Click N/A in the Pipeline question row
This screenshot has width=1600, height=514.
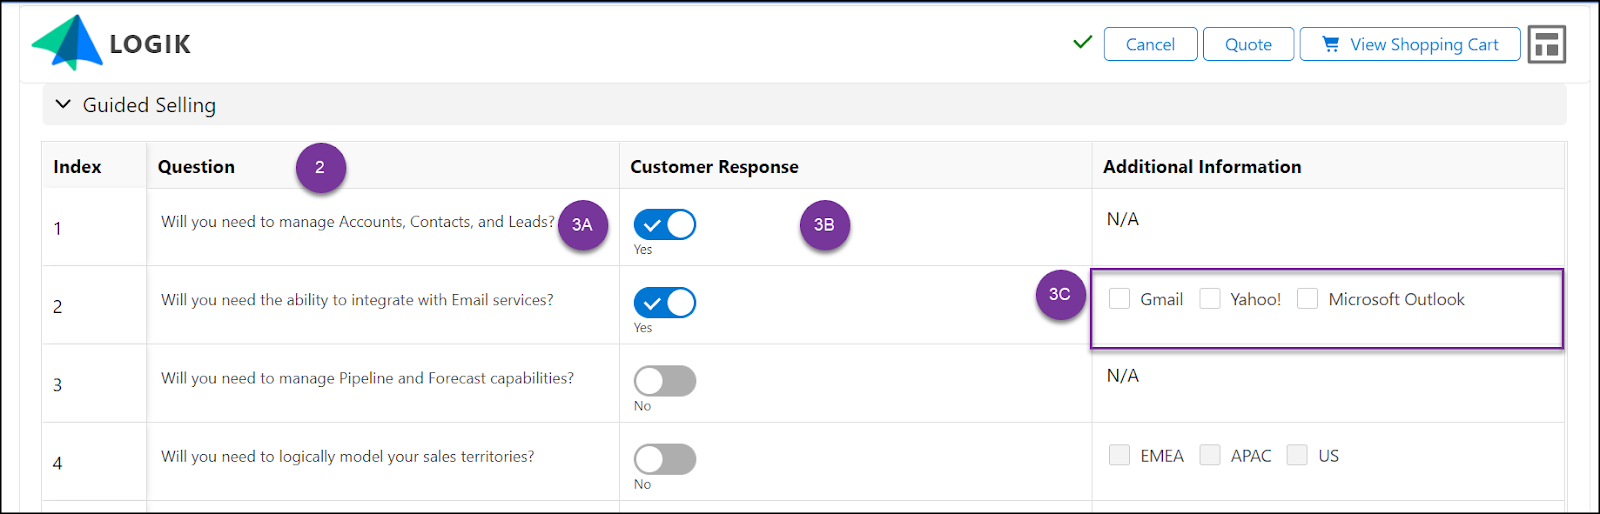(x=1122, y=375)
